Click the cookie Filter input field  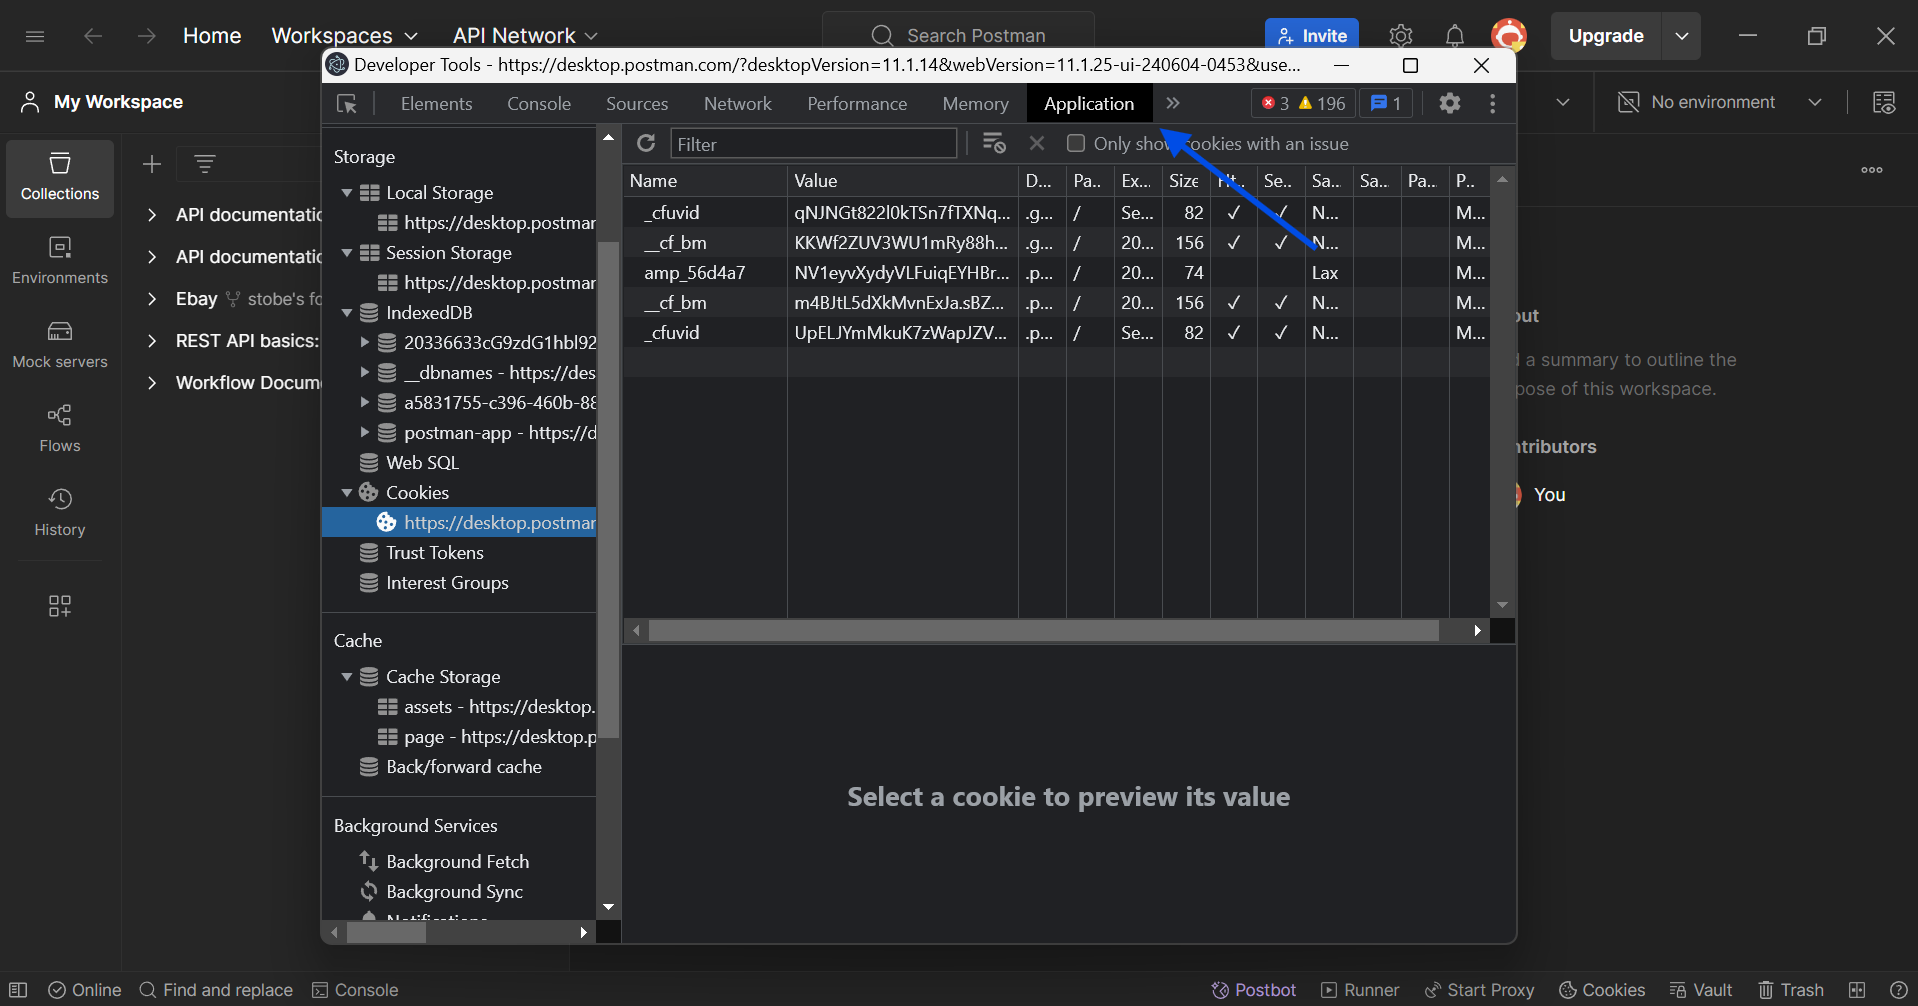(813, 144)
